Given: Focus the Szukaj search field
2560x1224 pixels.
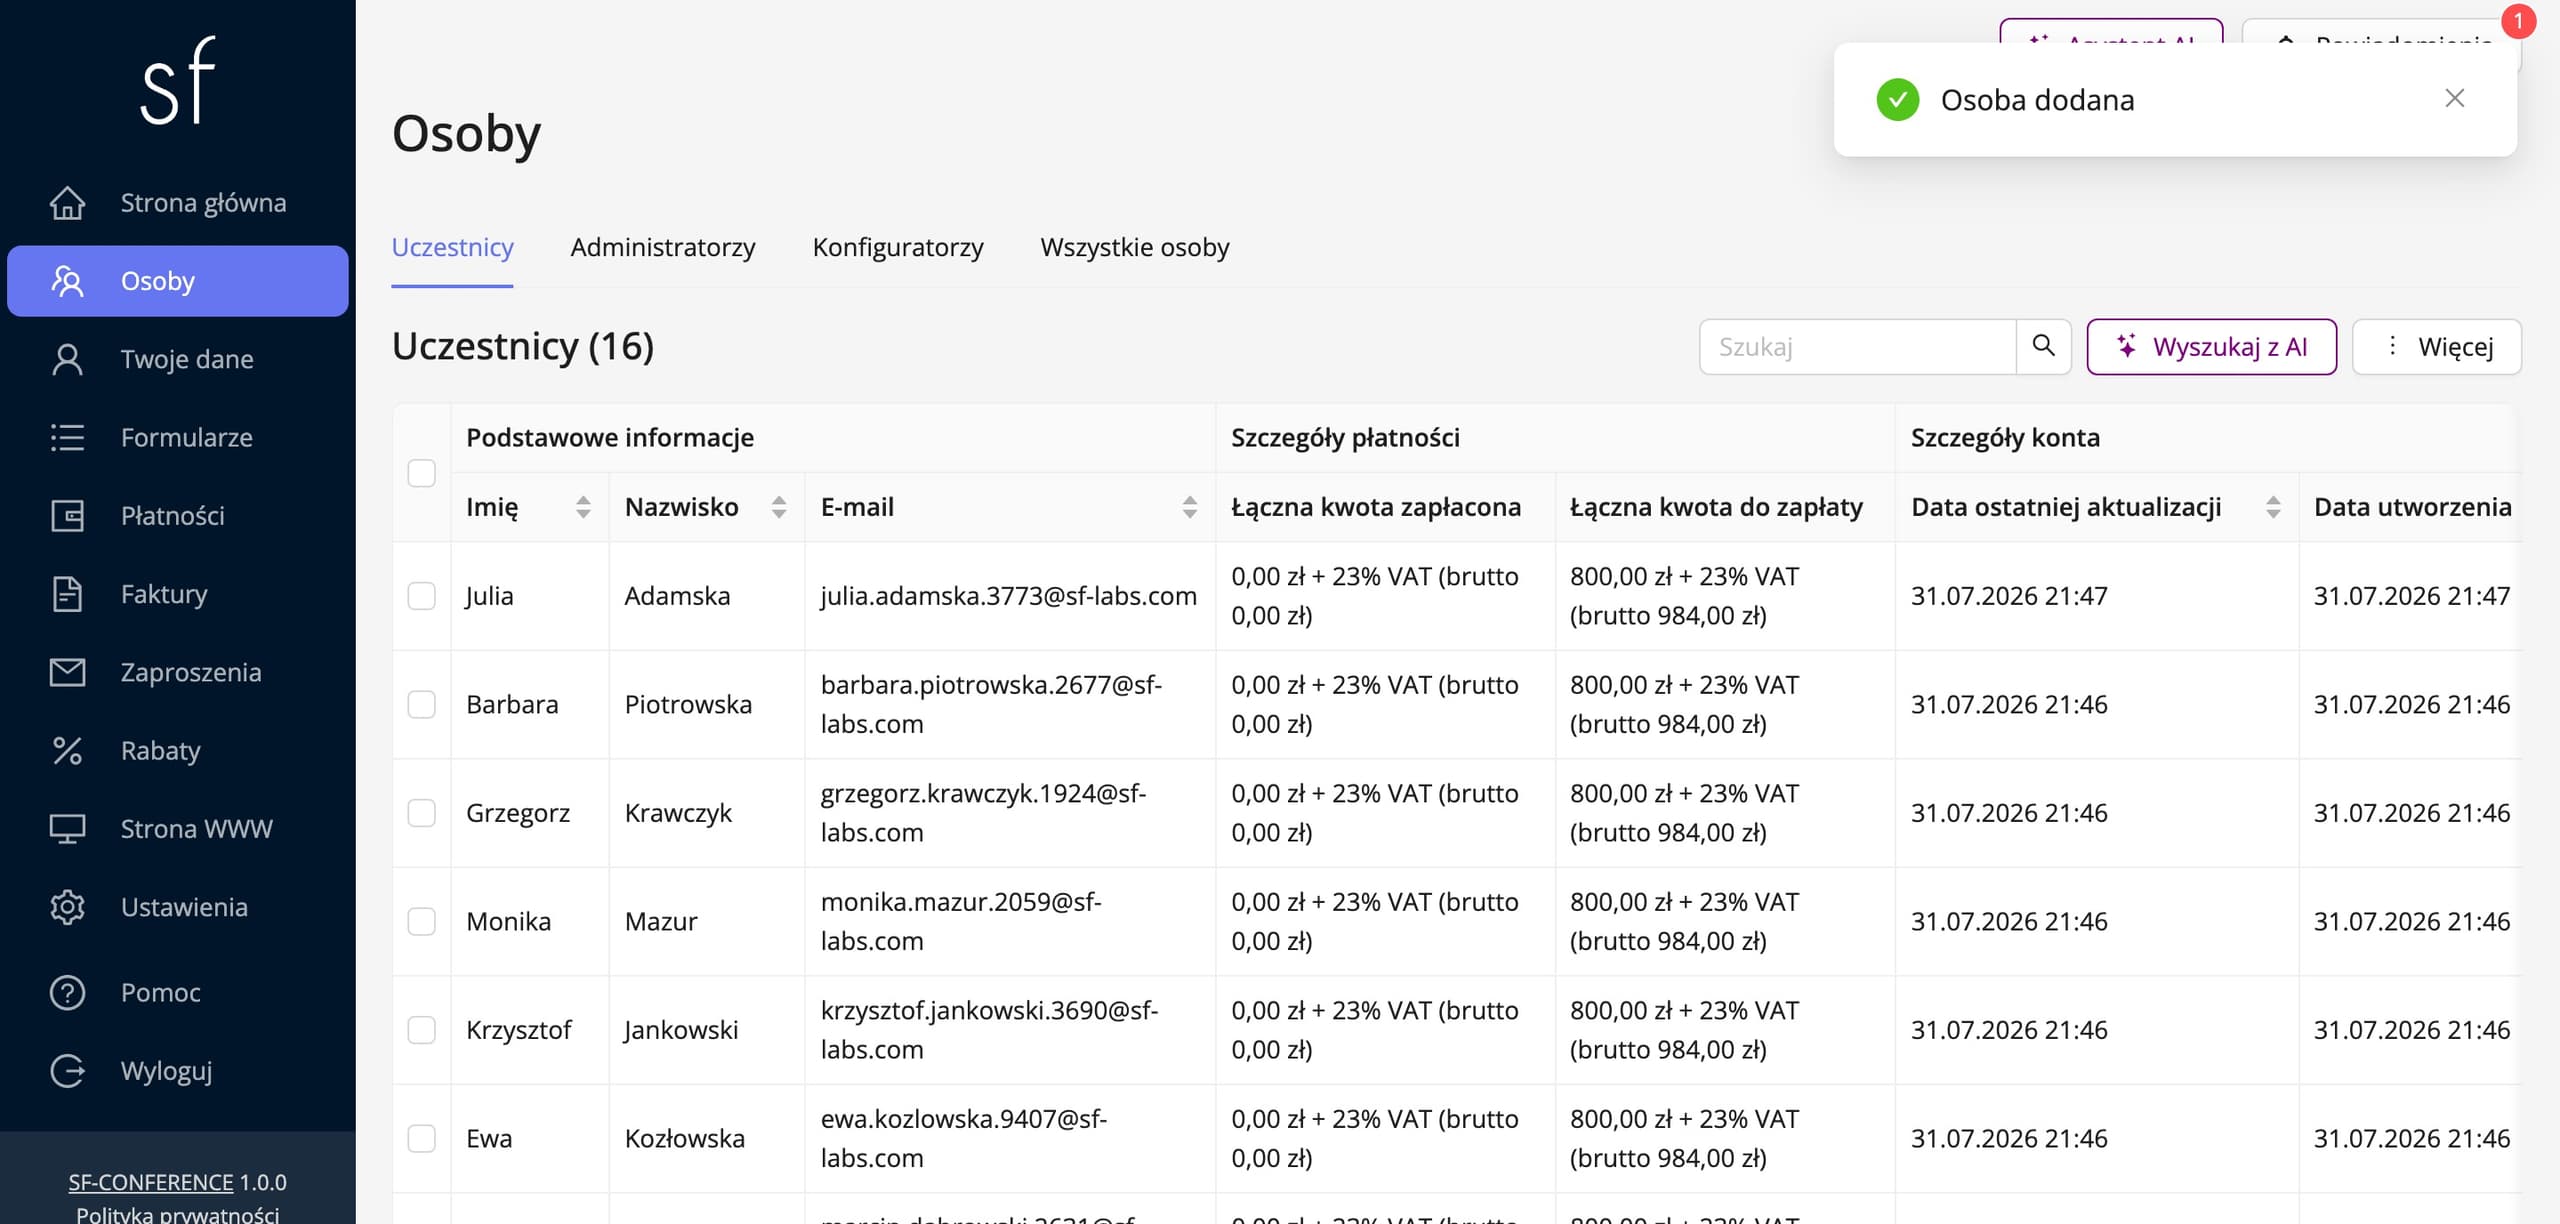Looking at the screenshot, I should coord(1858,346).
